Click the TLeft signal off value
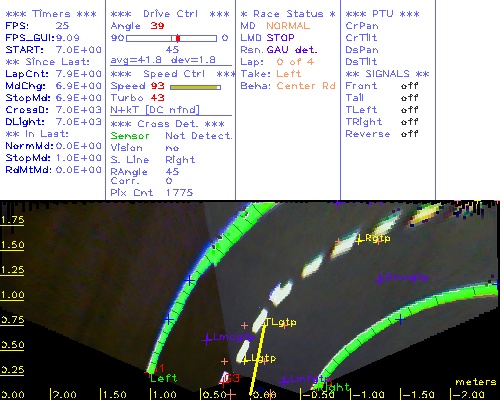This screenshot has height=400, width=500. (x=410, y=110)
